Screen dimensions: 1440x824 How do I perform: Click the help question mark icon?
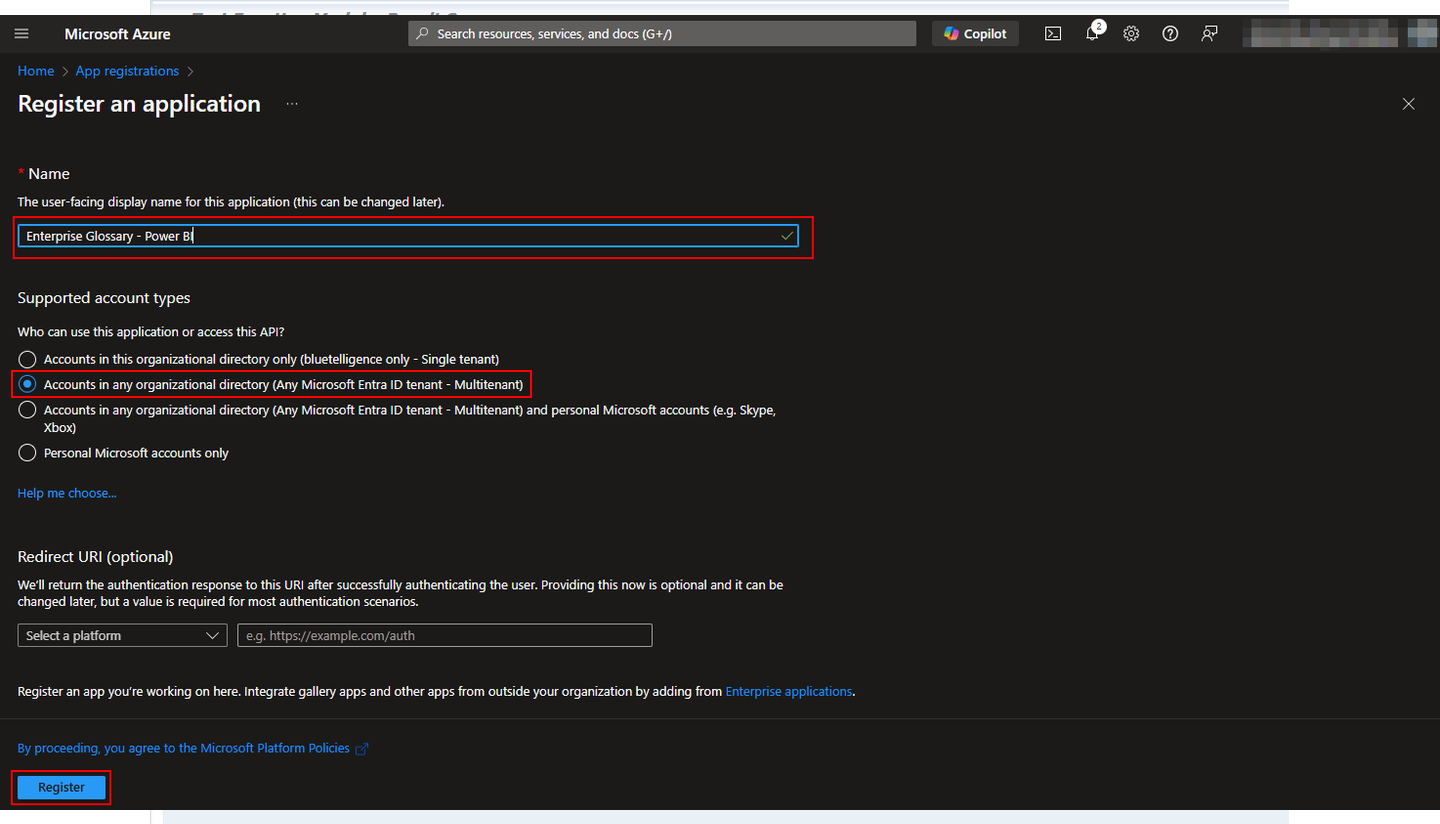1170,34
